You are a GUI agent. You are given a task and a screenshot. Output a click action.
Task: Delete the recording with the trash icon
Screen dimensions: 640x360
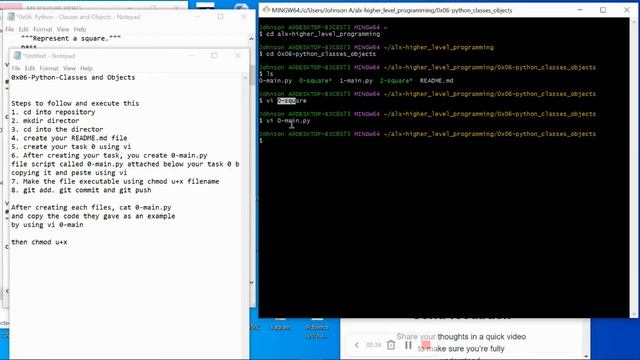[x=391, y=345]
